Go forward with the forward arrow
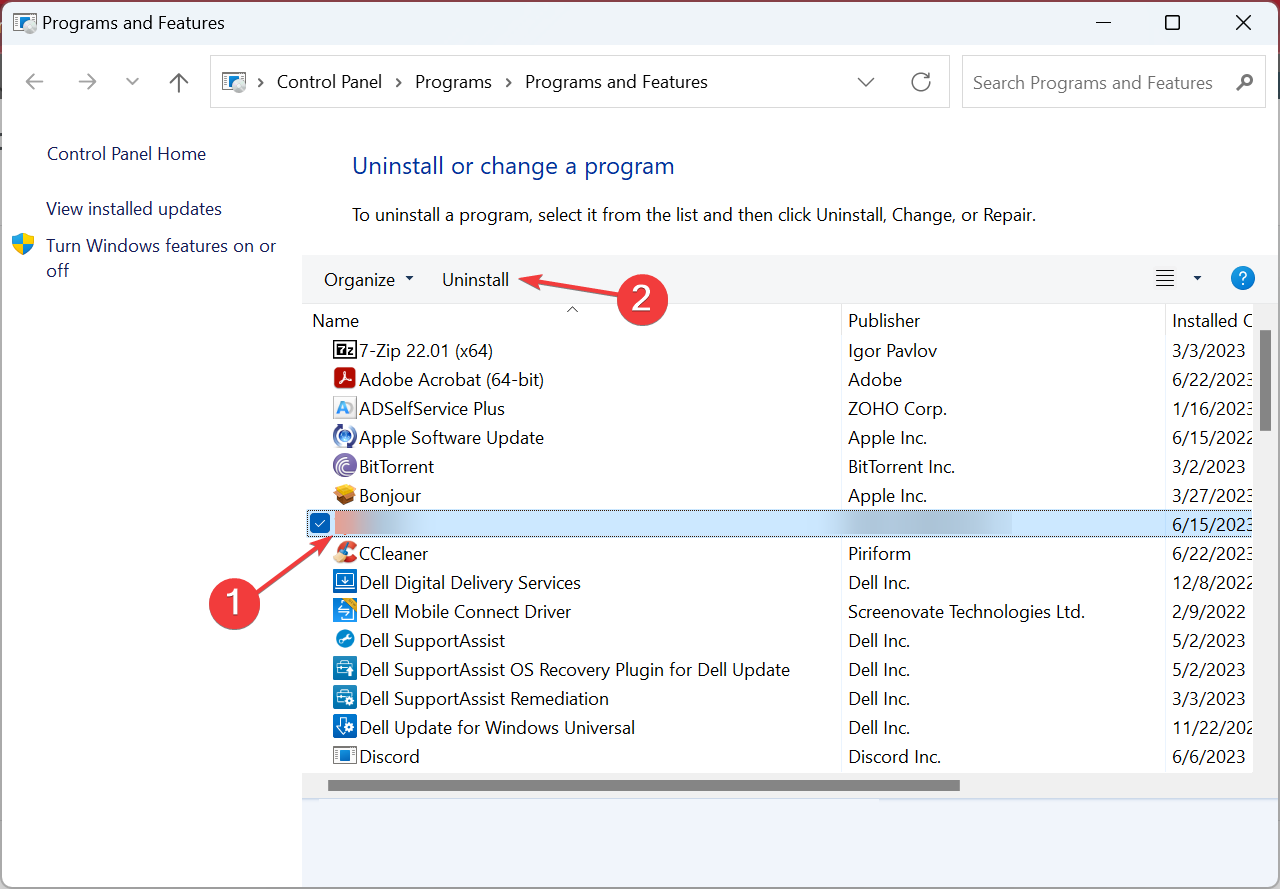 87,82
